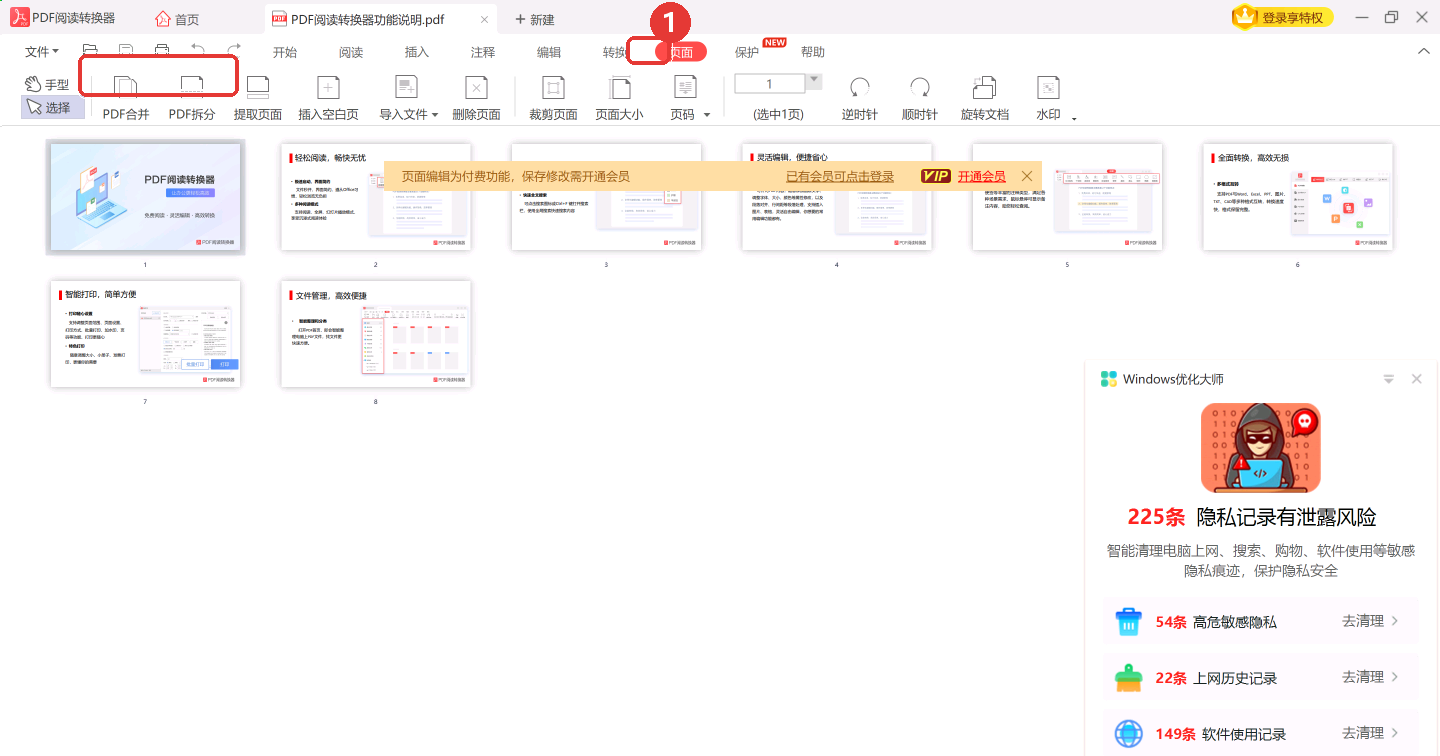Click the PDF合并 merge tool
The width and height of the screenshot is (1440, 756).
point(126,99)
